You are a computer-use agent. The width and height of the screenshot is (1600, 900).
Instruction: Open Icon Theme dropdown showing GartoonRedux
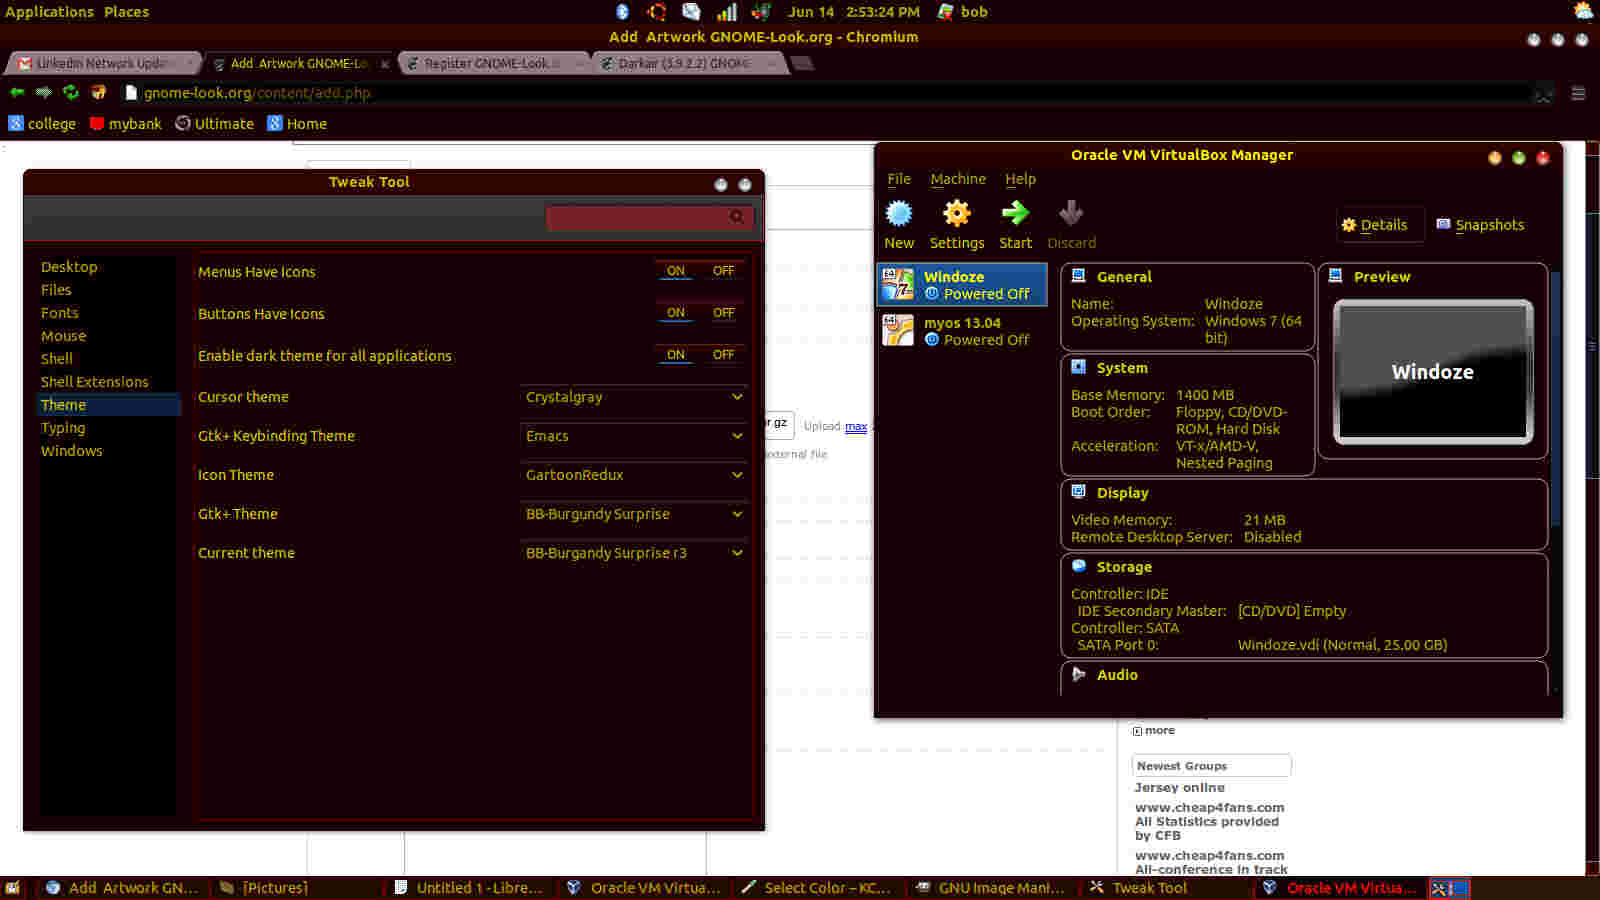click(634, 475)
